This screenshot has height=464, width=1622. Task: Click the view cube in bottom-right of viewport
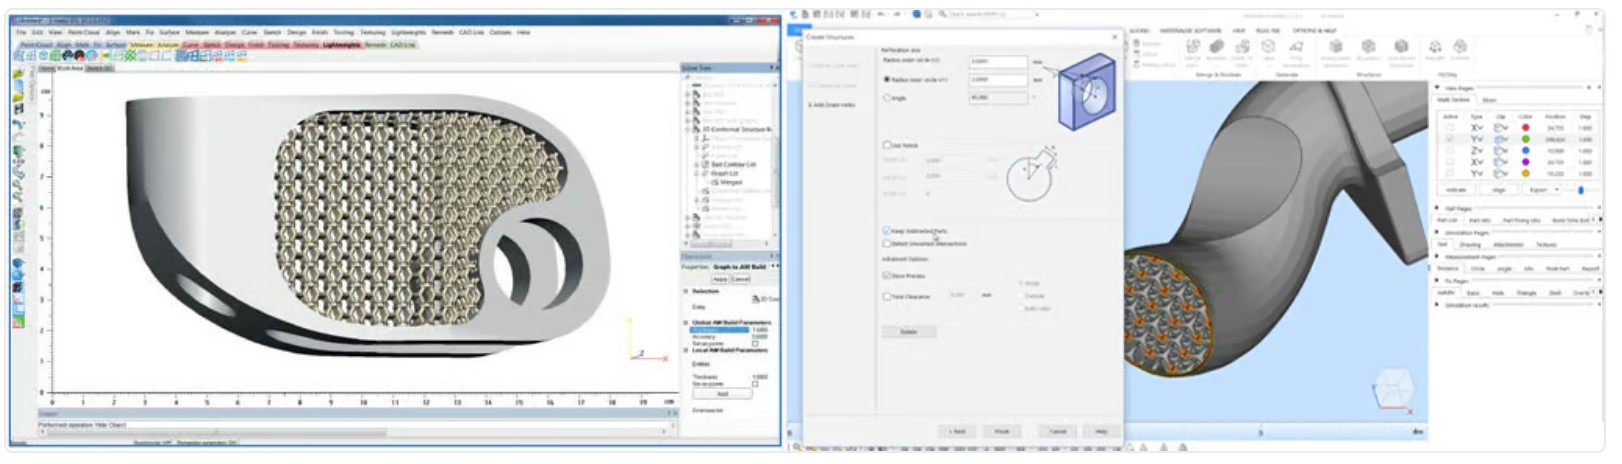1394,391
